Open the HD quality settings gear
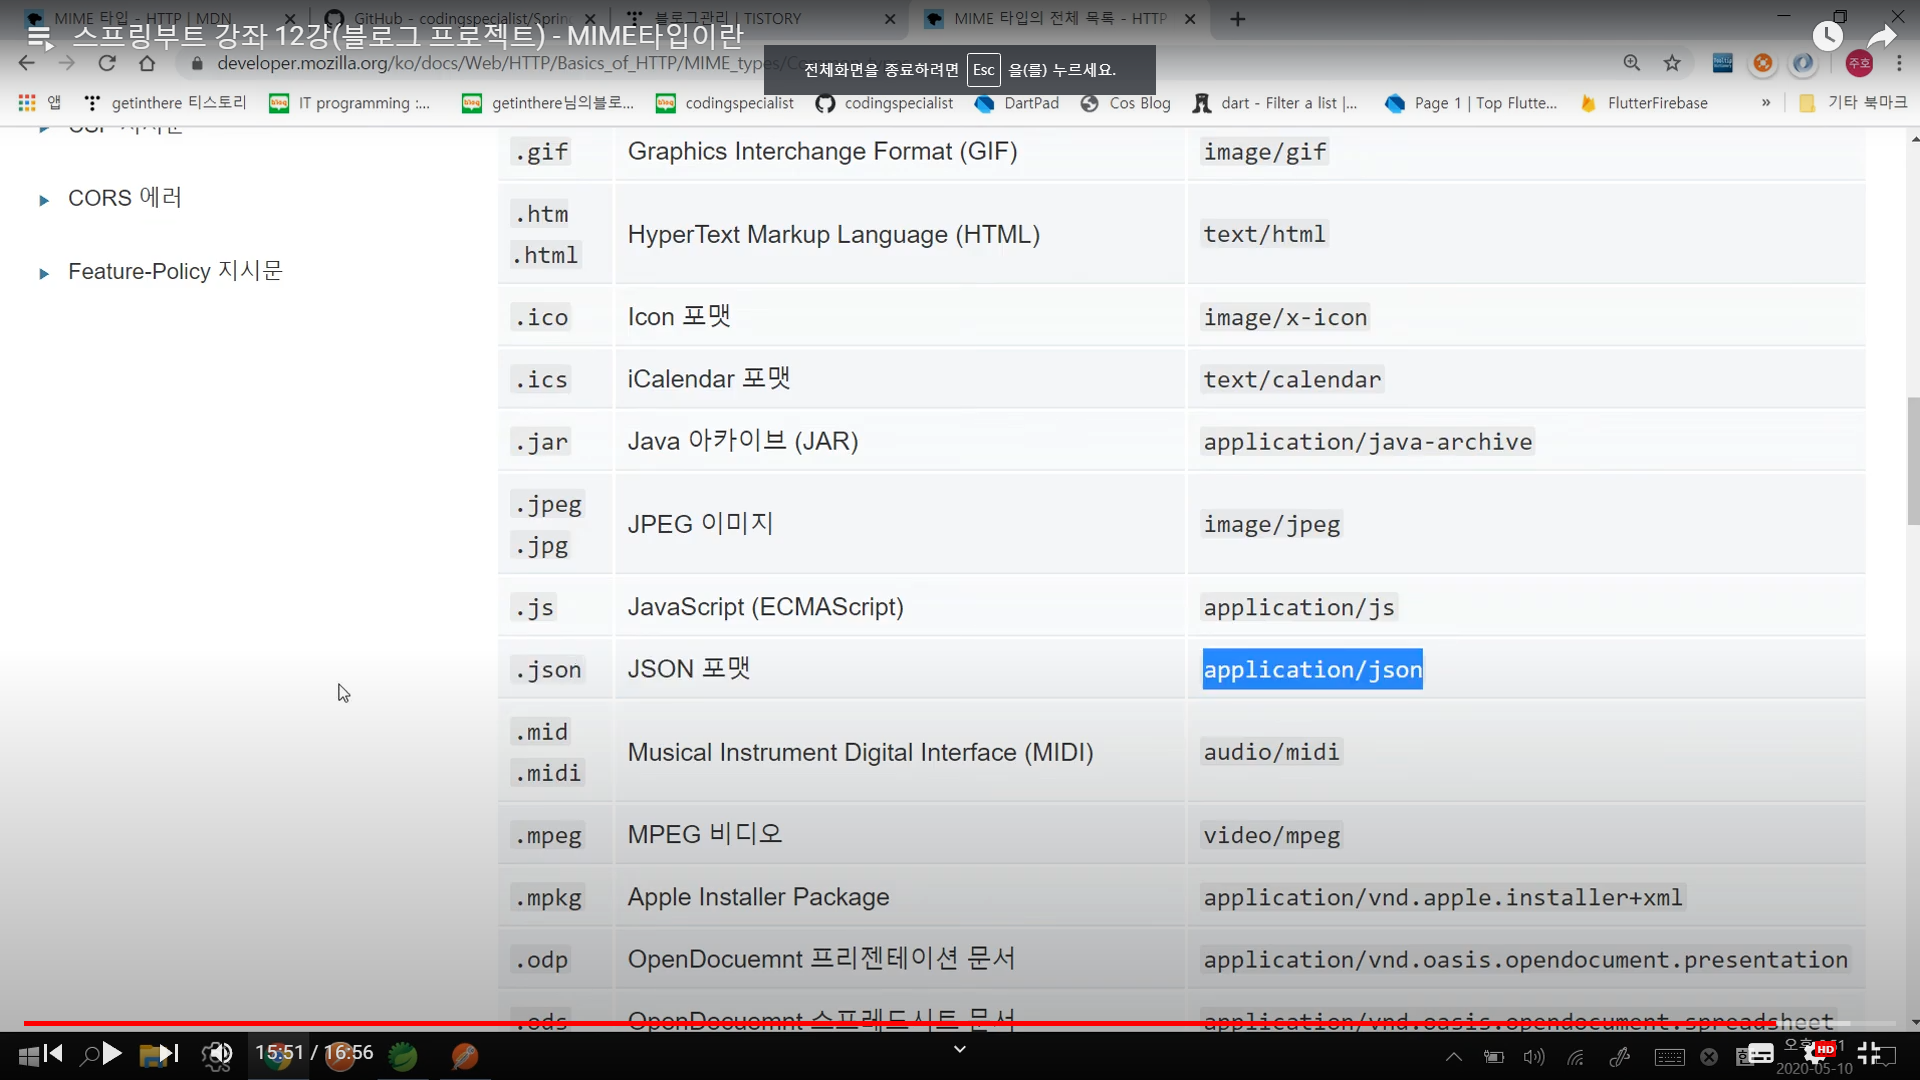This screenshot has height=1080, width=1920. (x=1816, y=1053)
